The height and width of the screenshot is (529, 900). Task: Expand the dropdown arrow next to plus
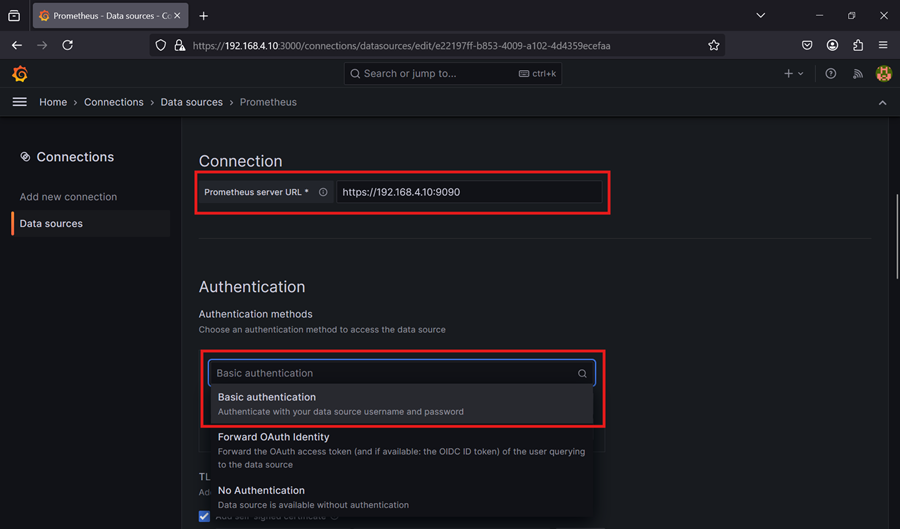pyautogui.click(x=801, y=73)
